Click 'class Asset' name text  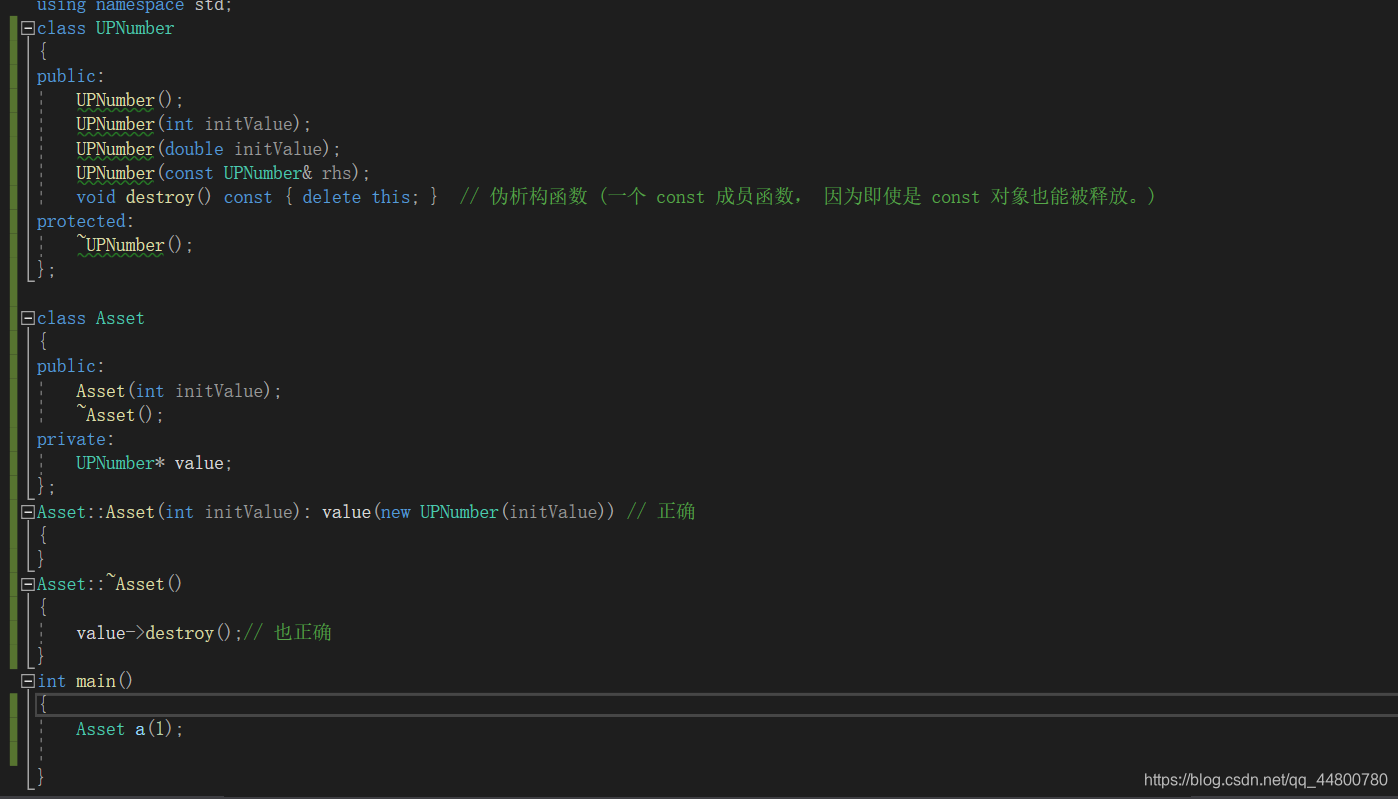tap(91, 318)
